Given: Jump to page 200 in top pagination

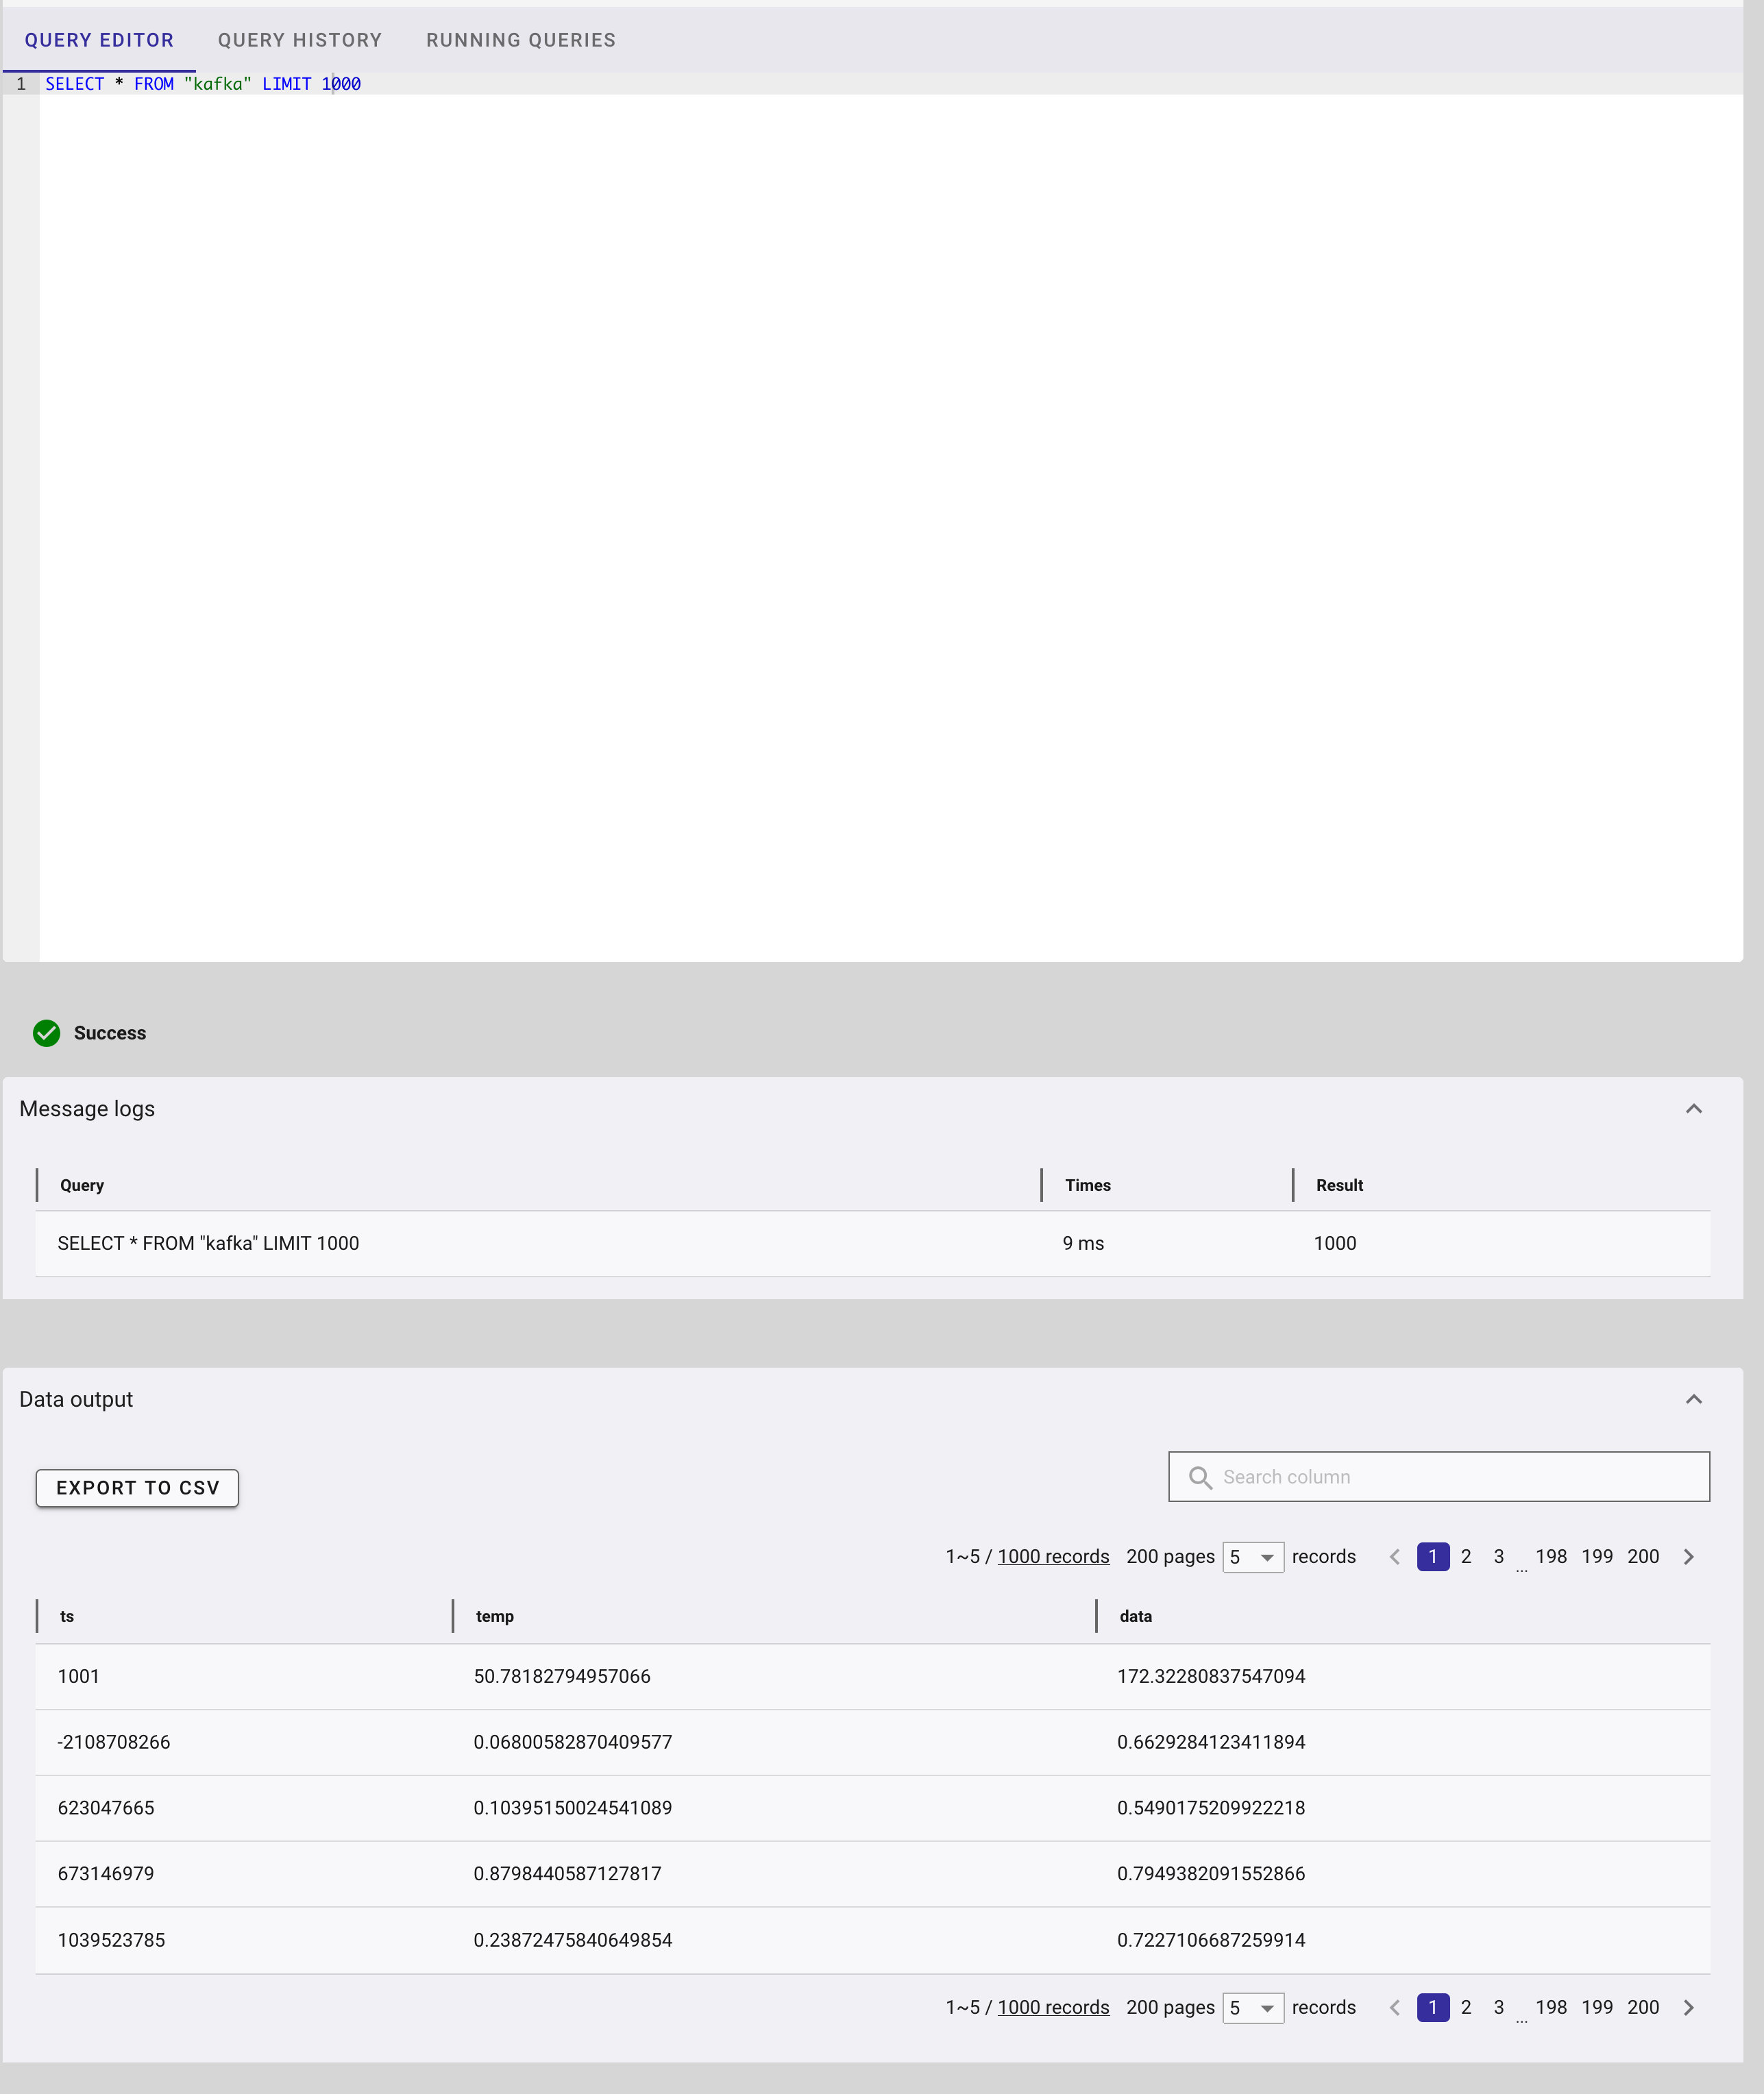Looking at the screenshot, I should [1643, 1557].
